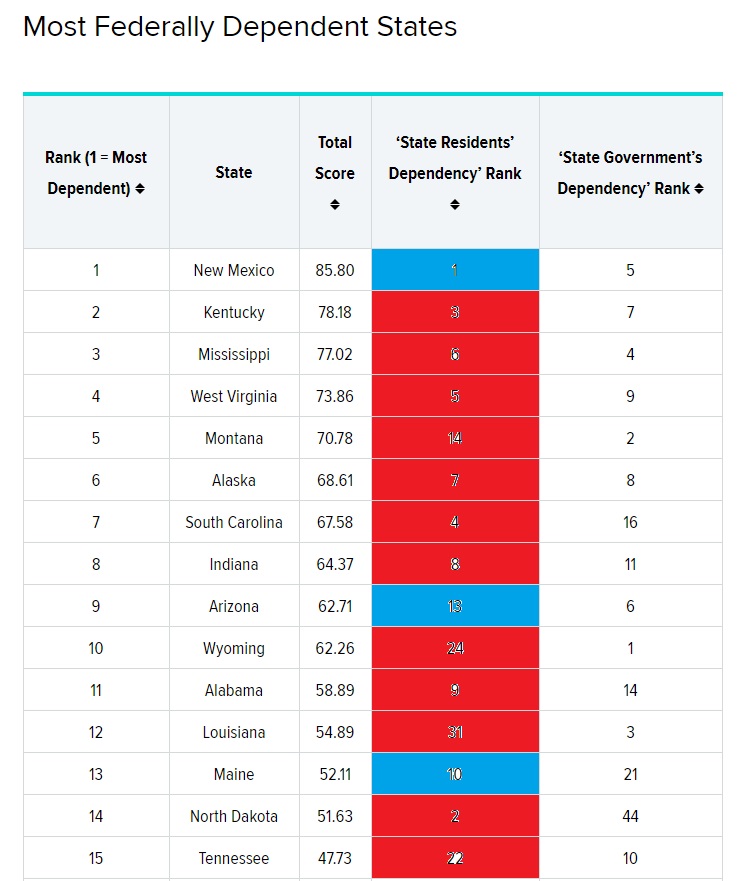Click Total Score sort arrows
Screen dimensions: 738x881
point(335,205)
